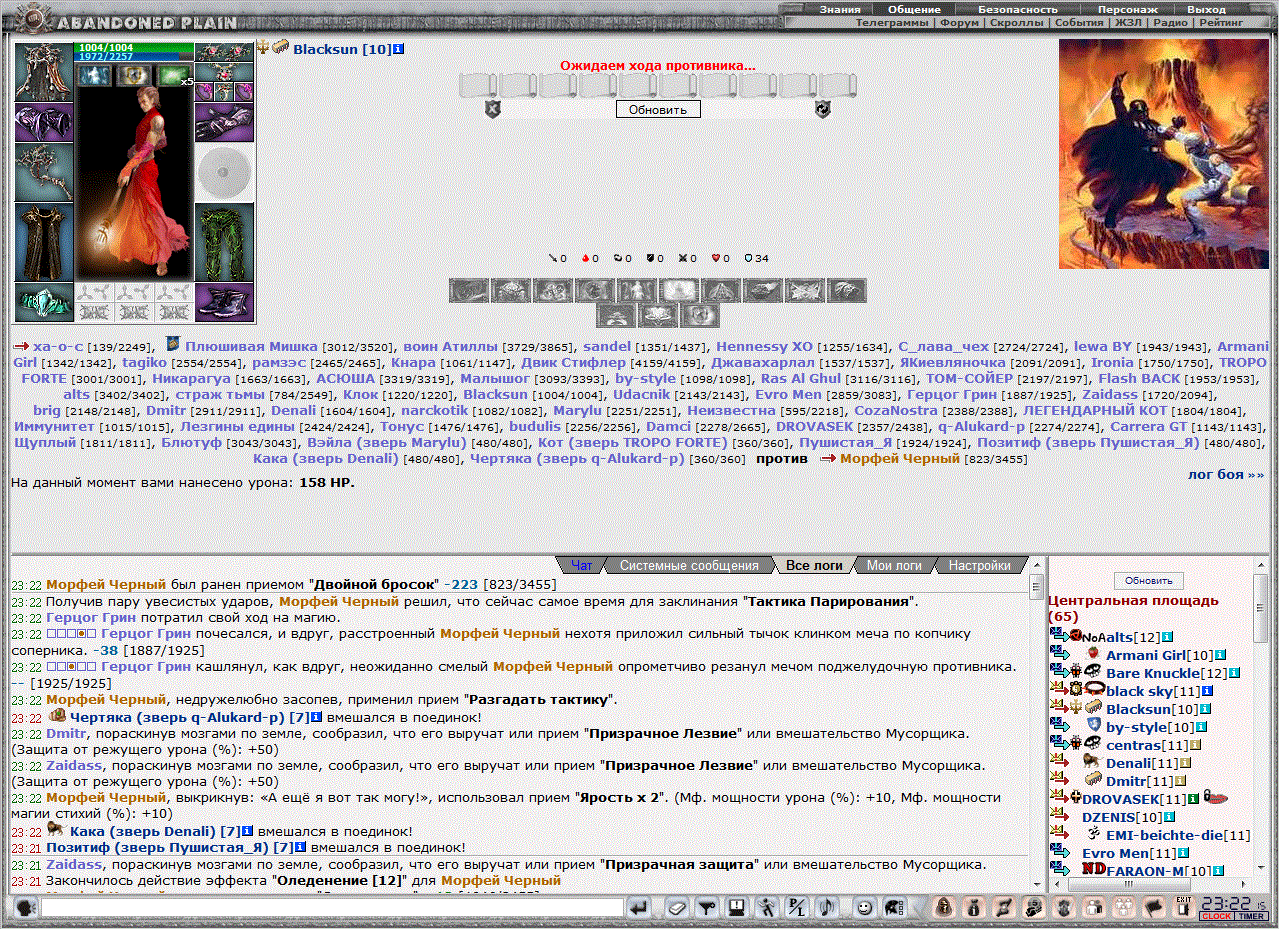Click the first empty scroll slot
Image resolution: width=1279 pixels, height=929 pixels.
(x=478, y=86)
